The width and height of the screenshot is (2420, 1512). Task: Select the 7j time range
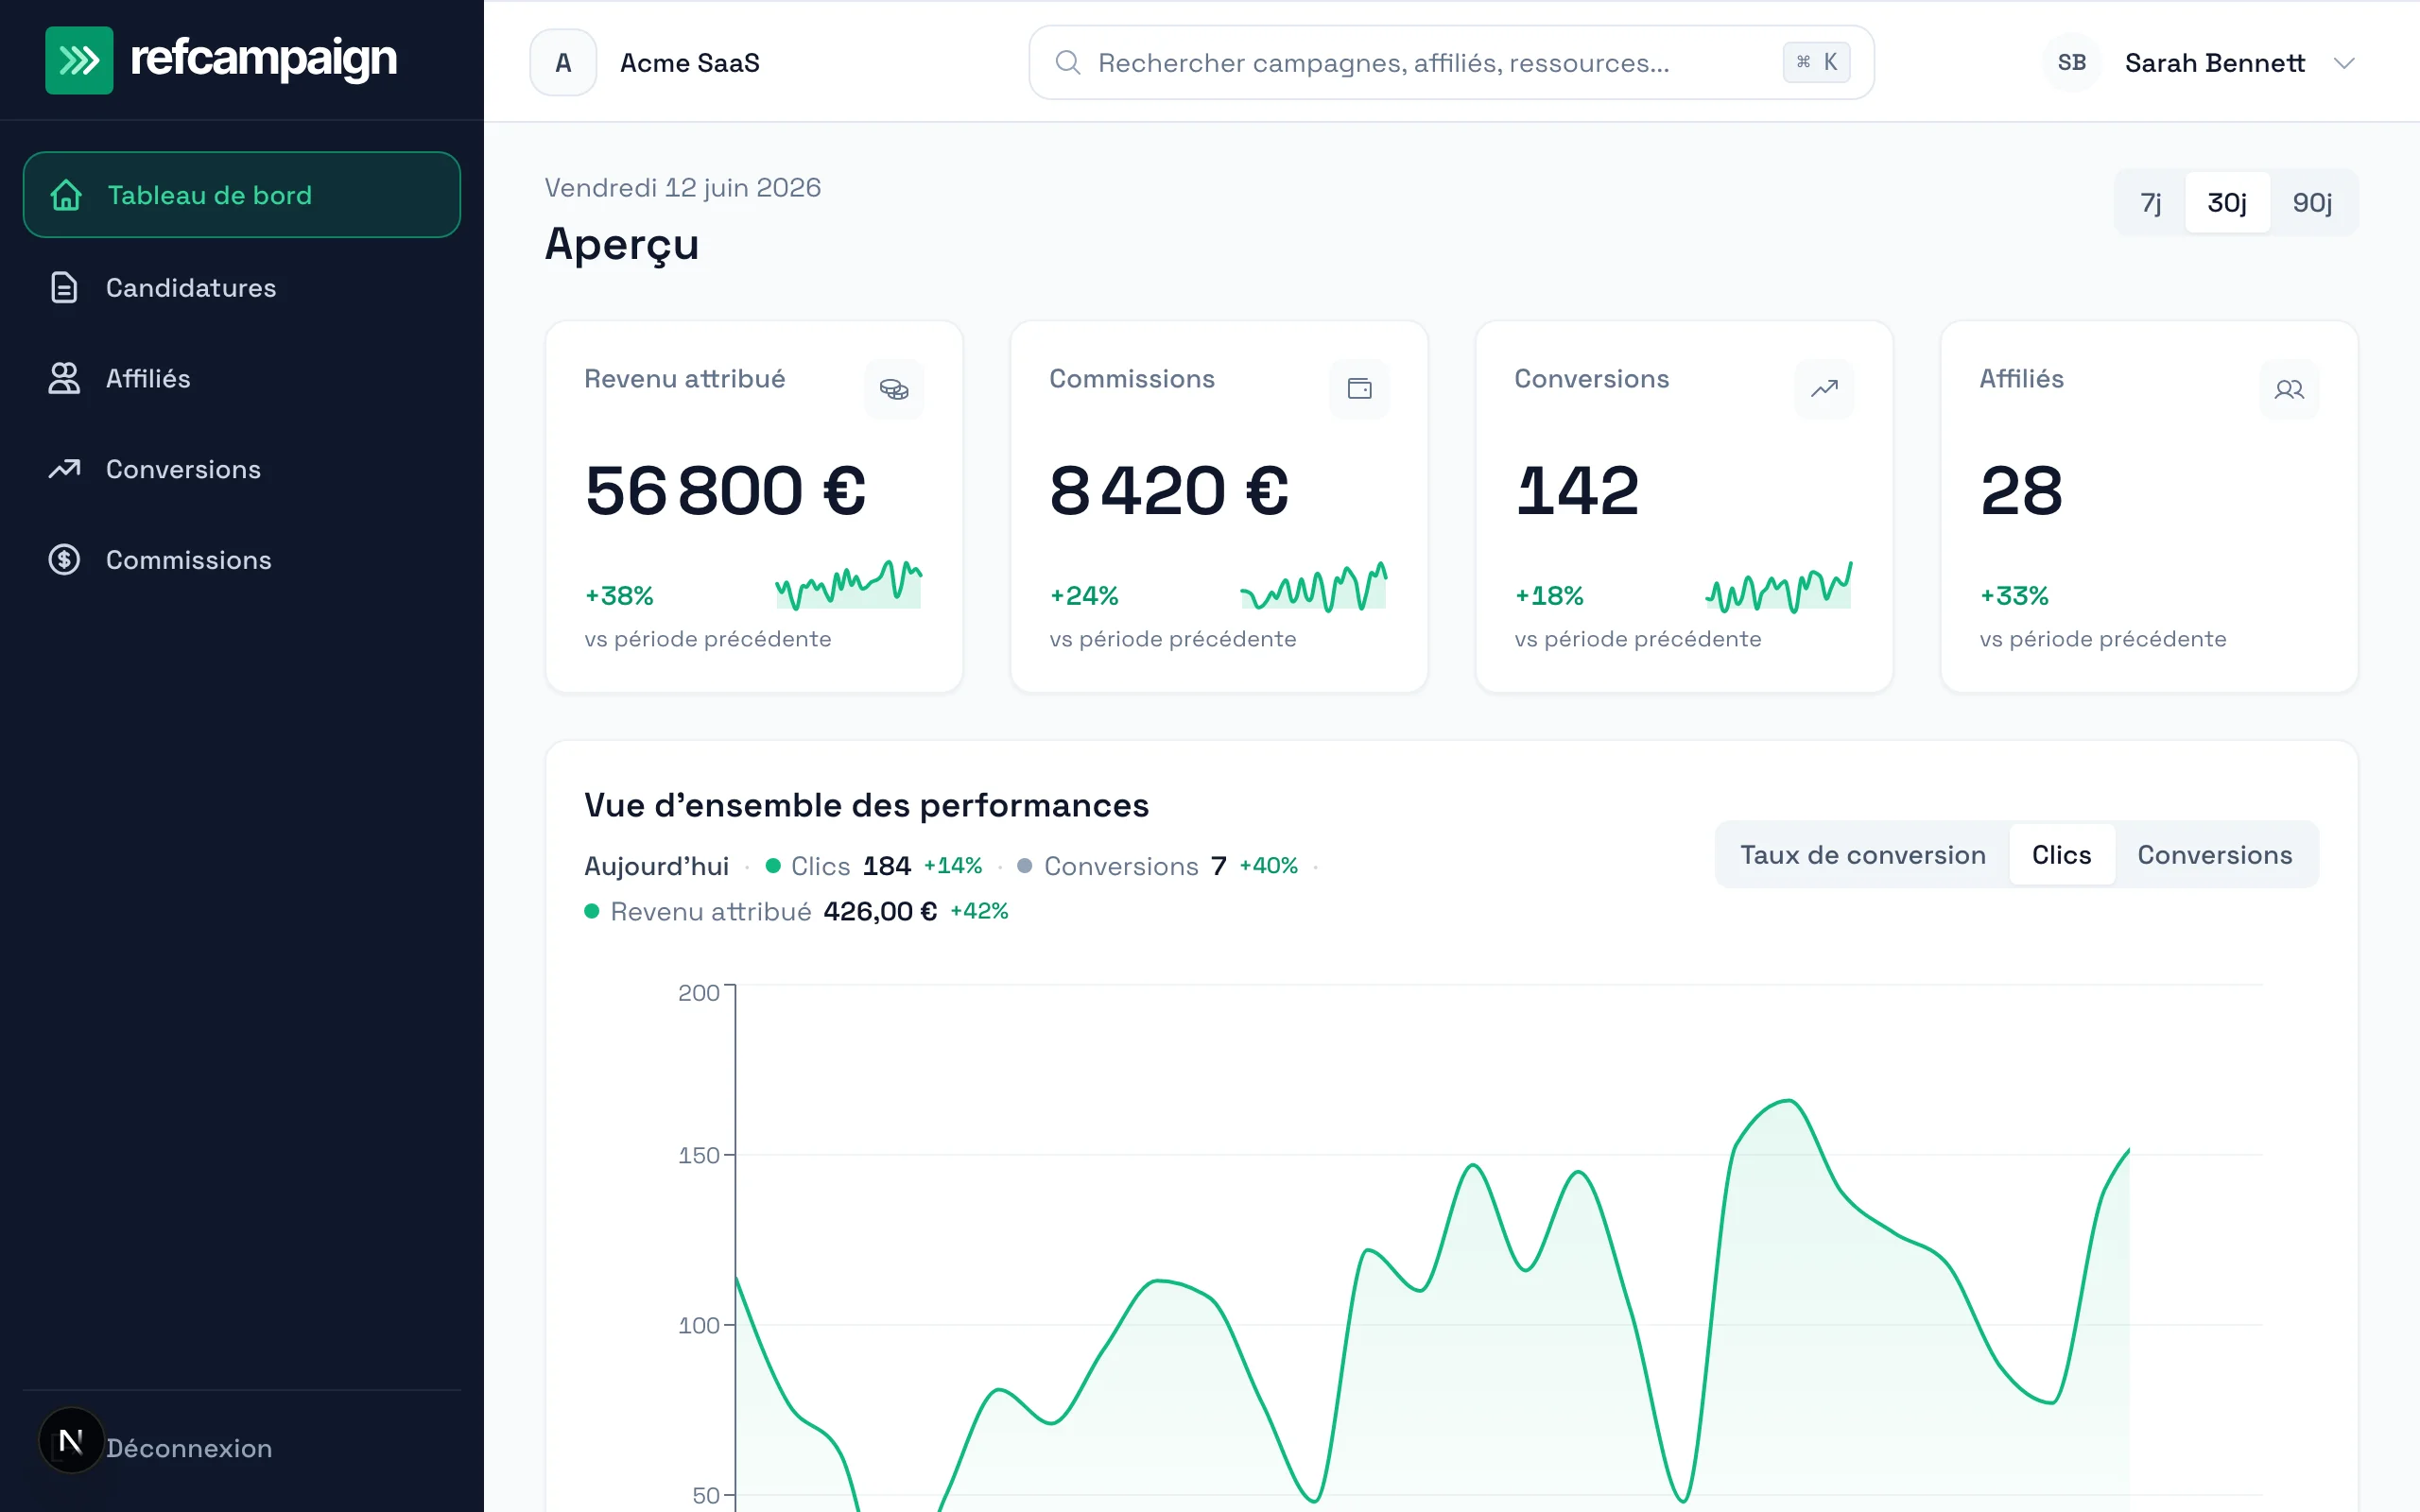2150,202
